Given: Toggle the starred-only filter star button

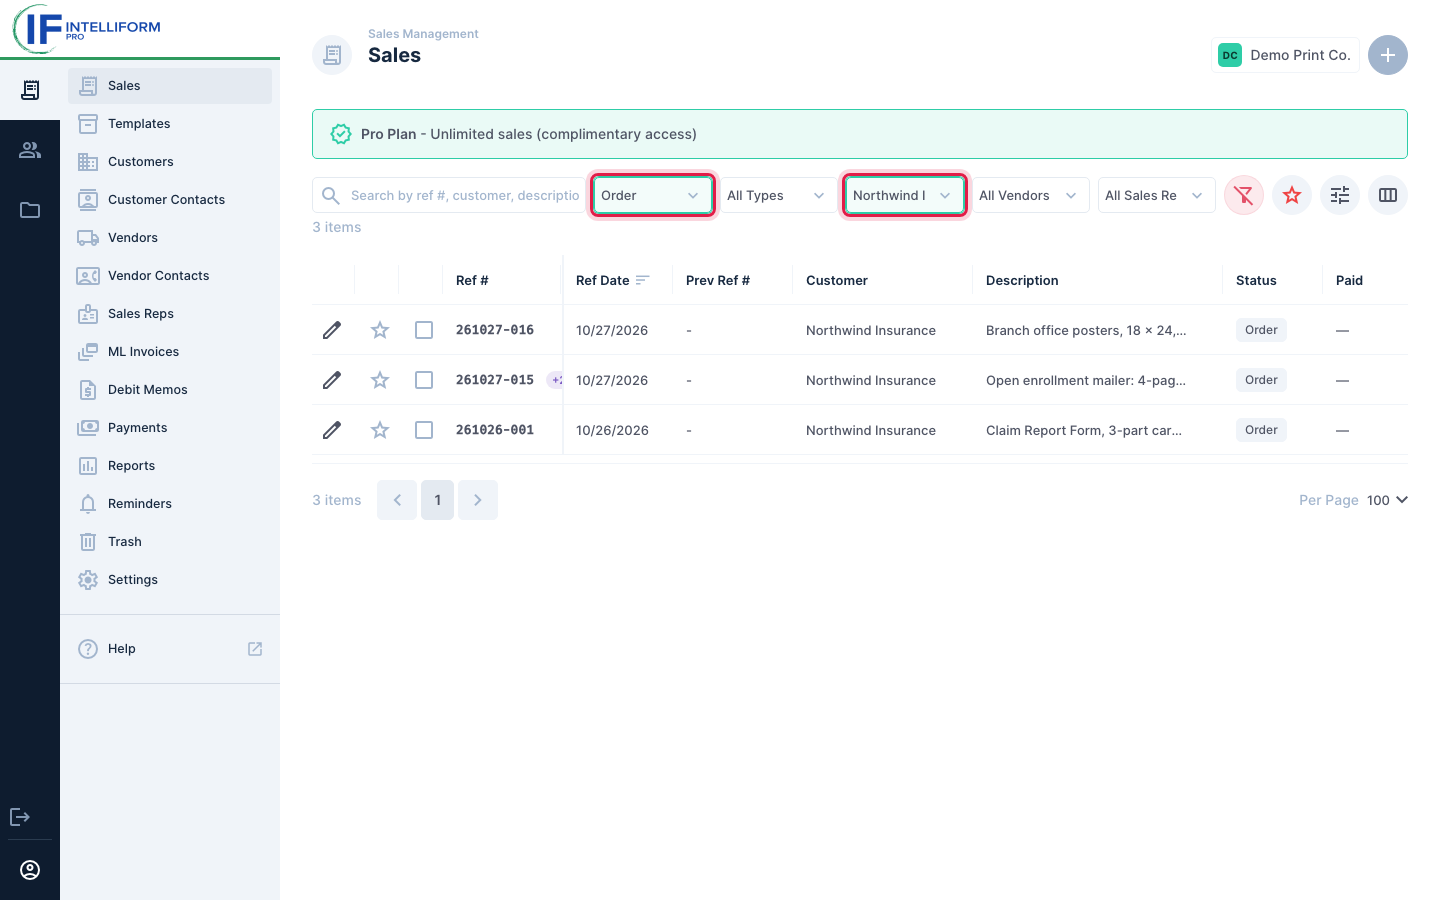Looking at the screenshot, I should tap(1292, 195).
